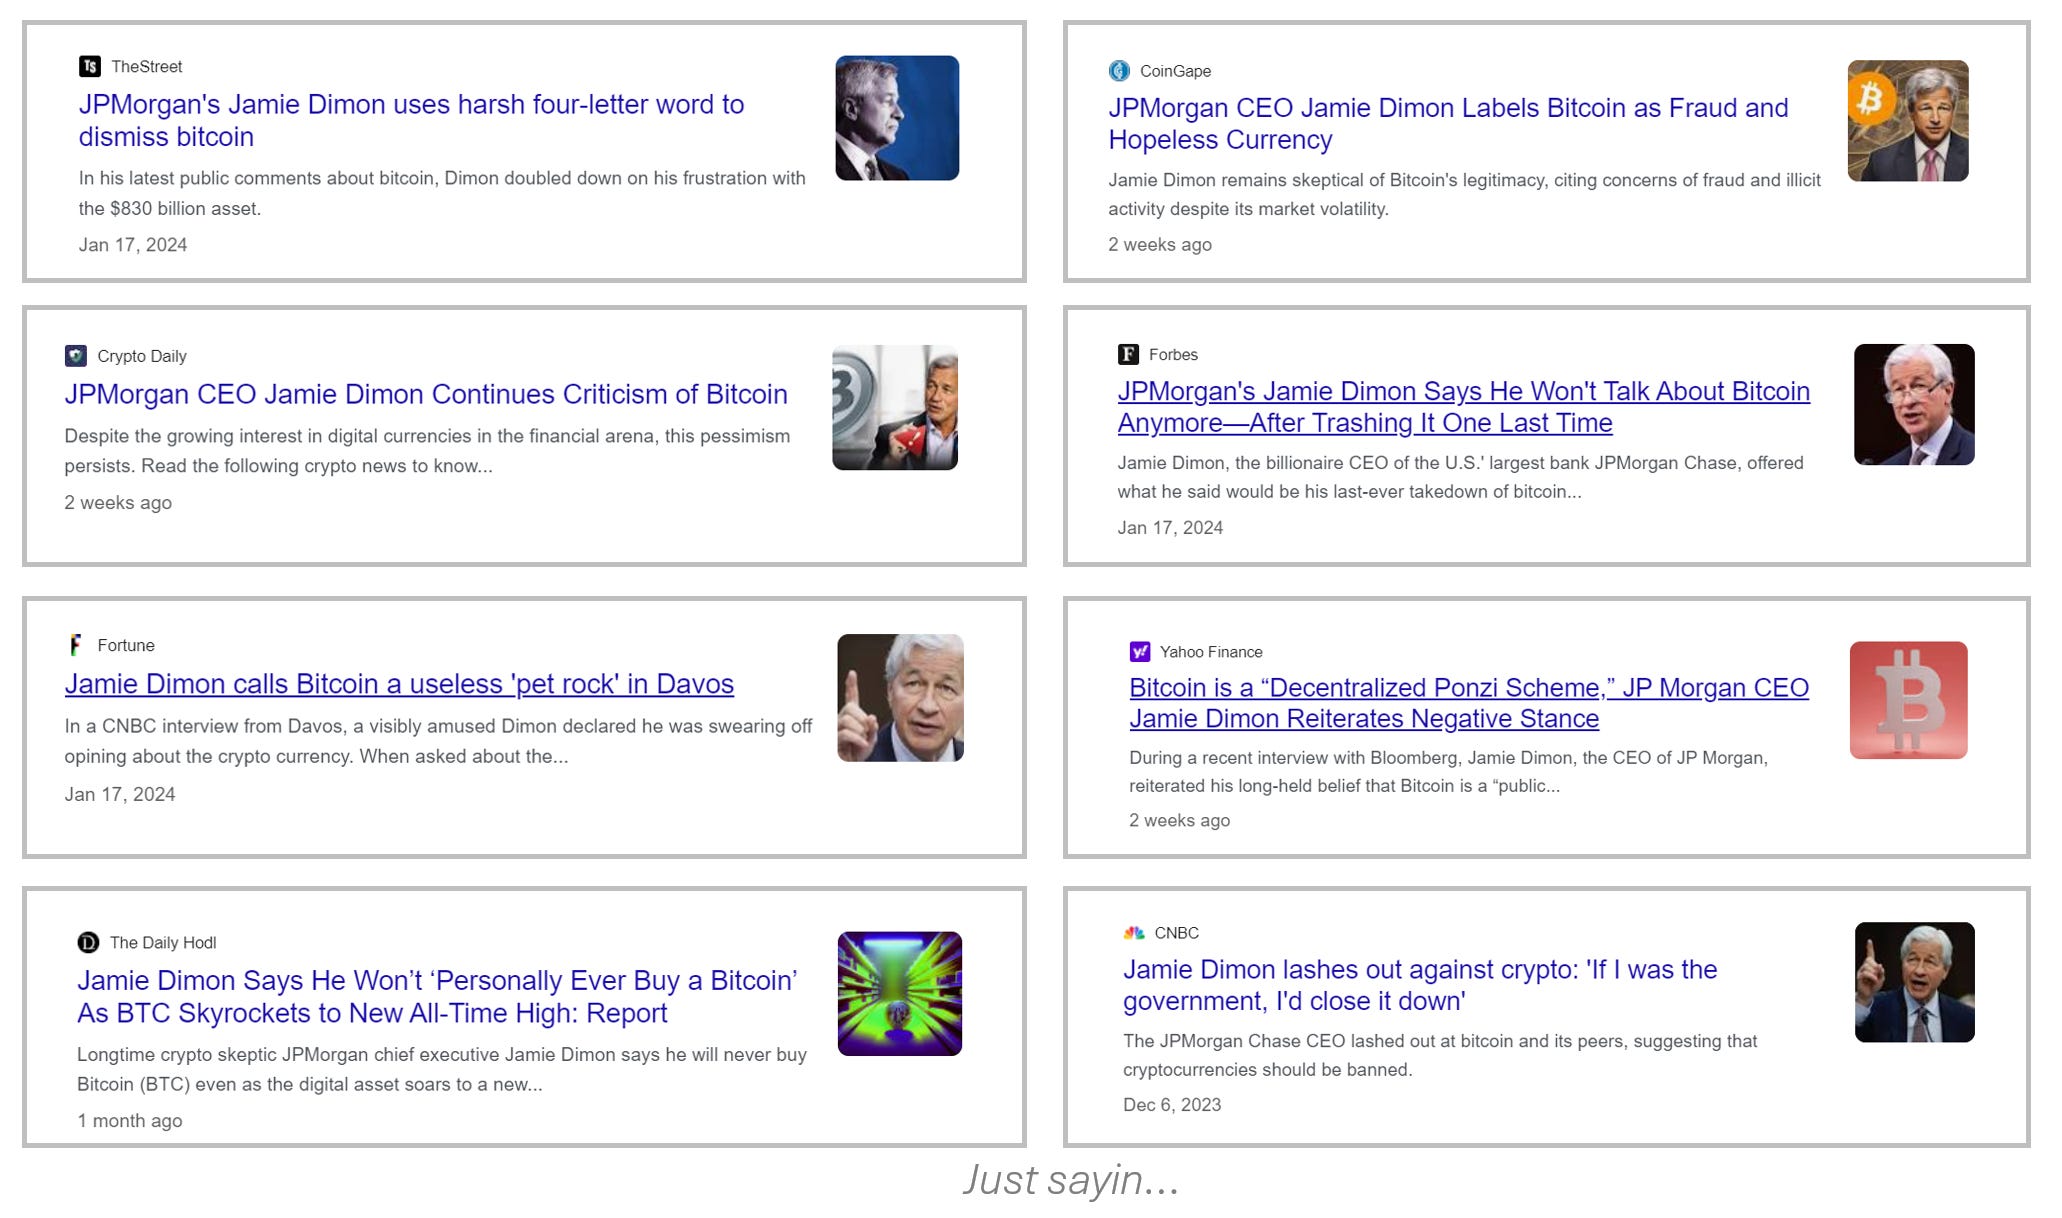Open 'Jamie Dimon Continues Criticism of Bitcoin' headline
Screen dimensions: 2062x1218
pyautogui.click(x=426, y=394)
